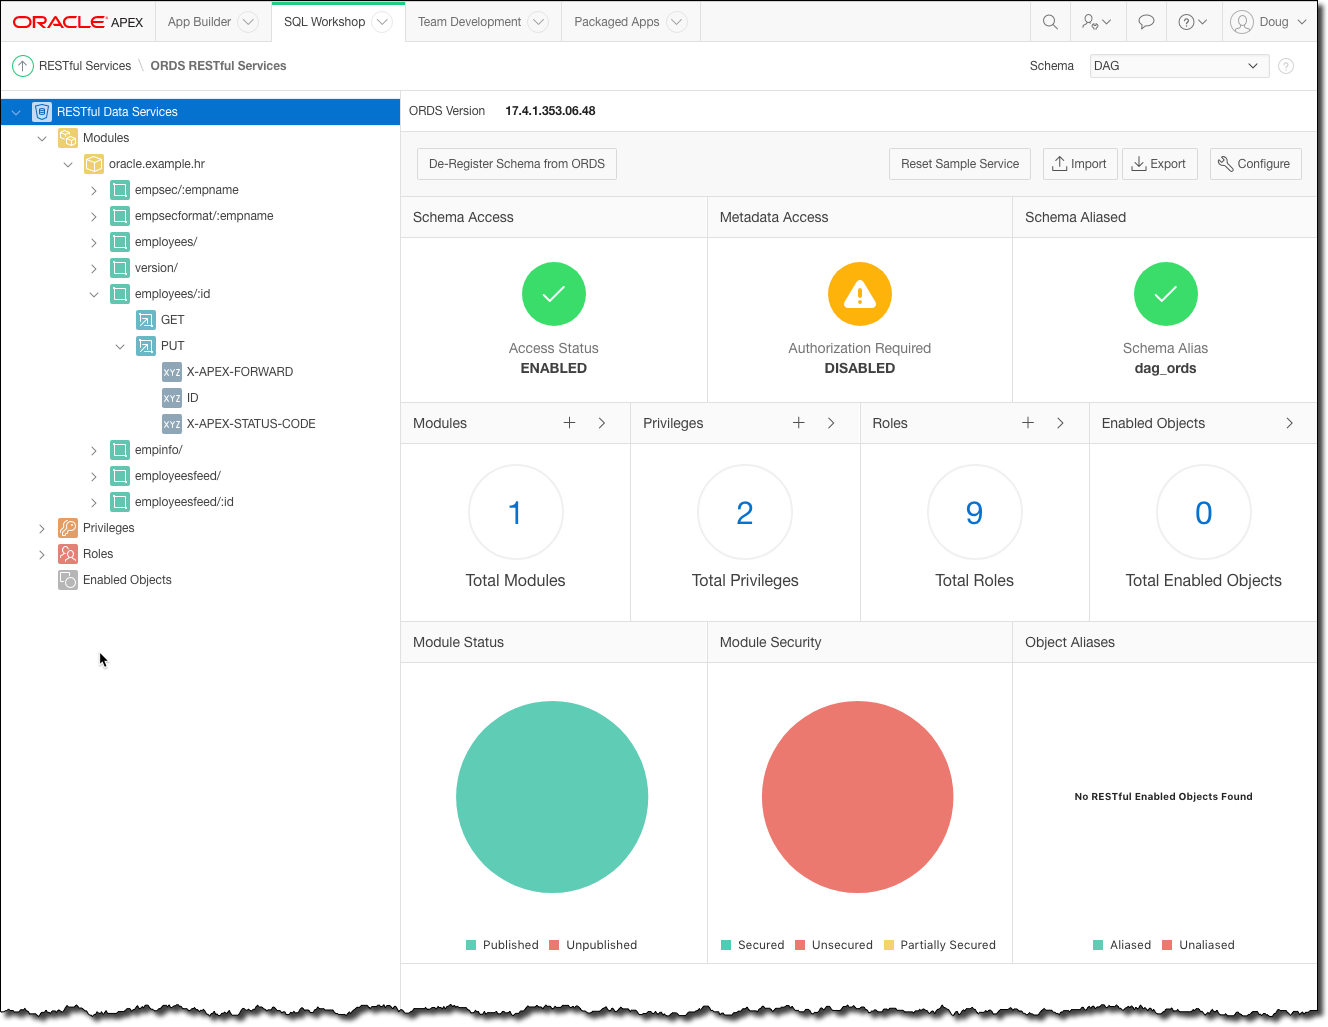Toggle the Unsecured legend in Module Security
Screen dimensions: 1328x1027
point(834,945)
